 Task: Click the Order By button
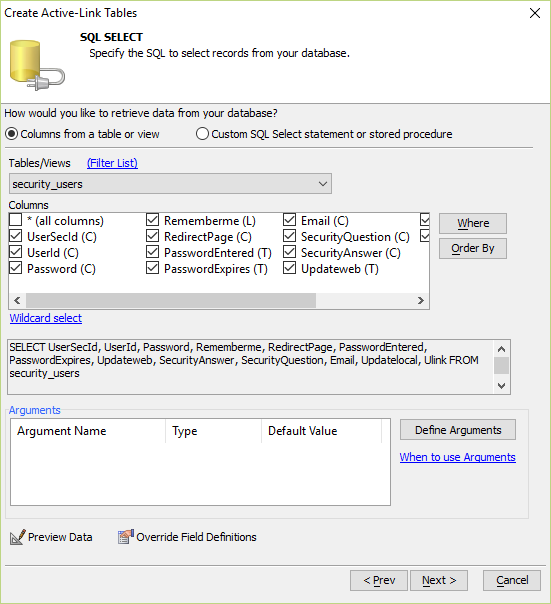(473, 248)
